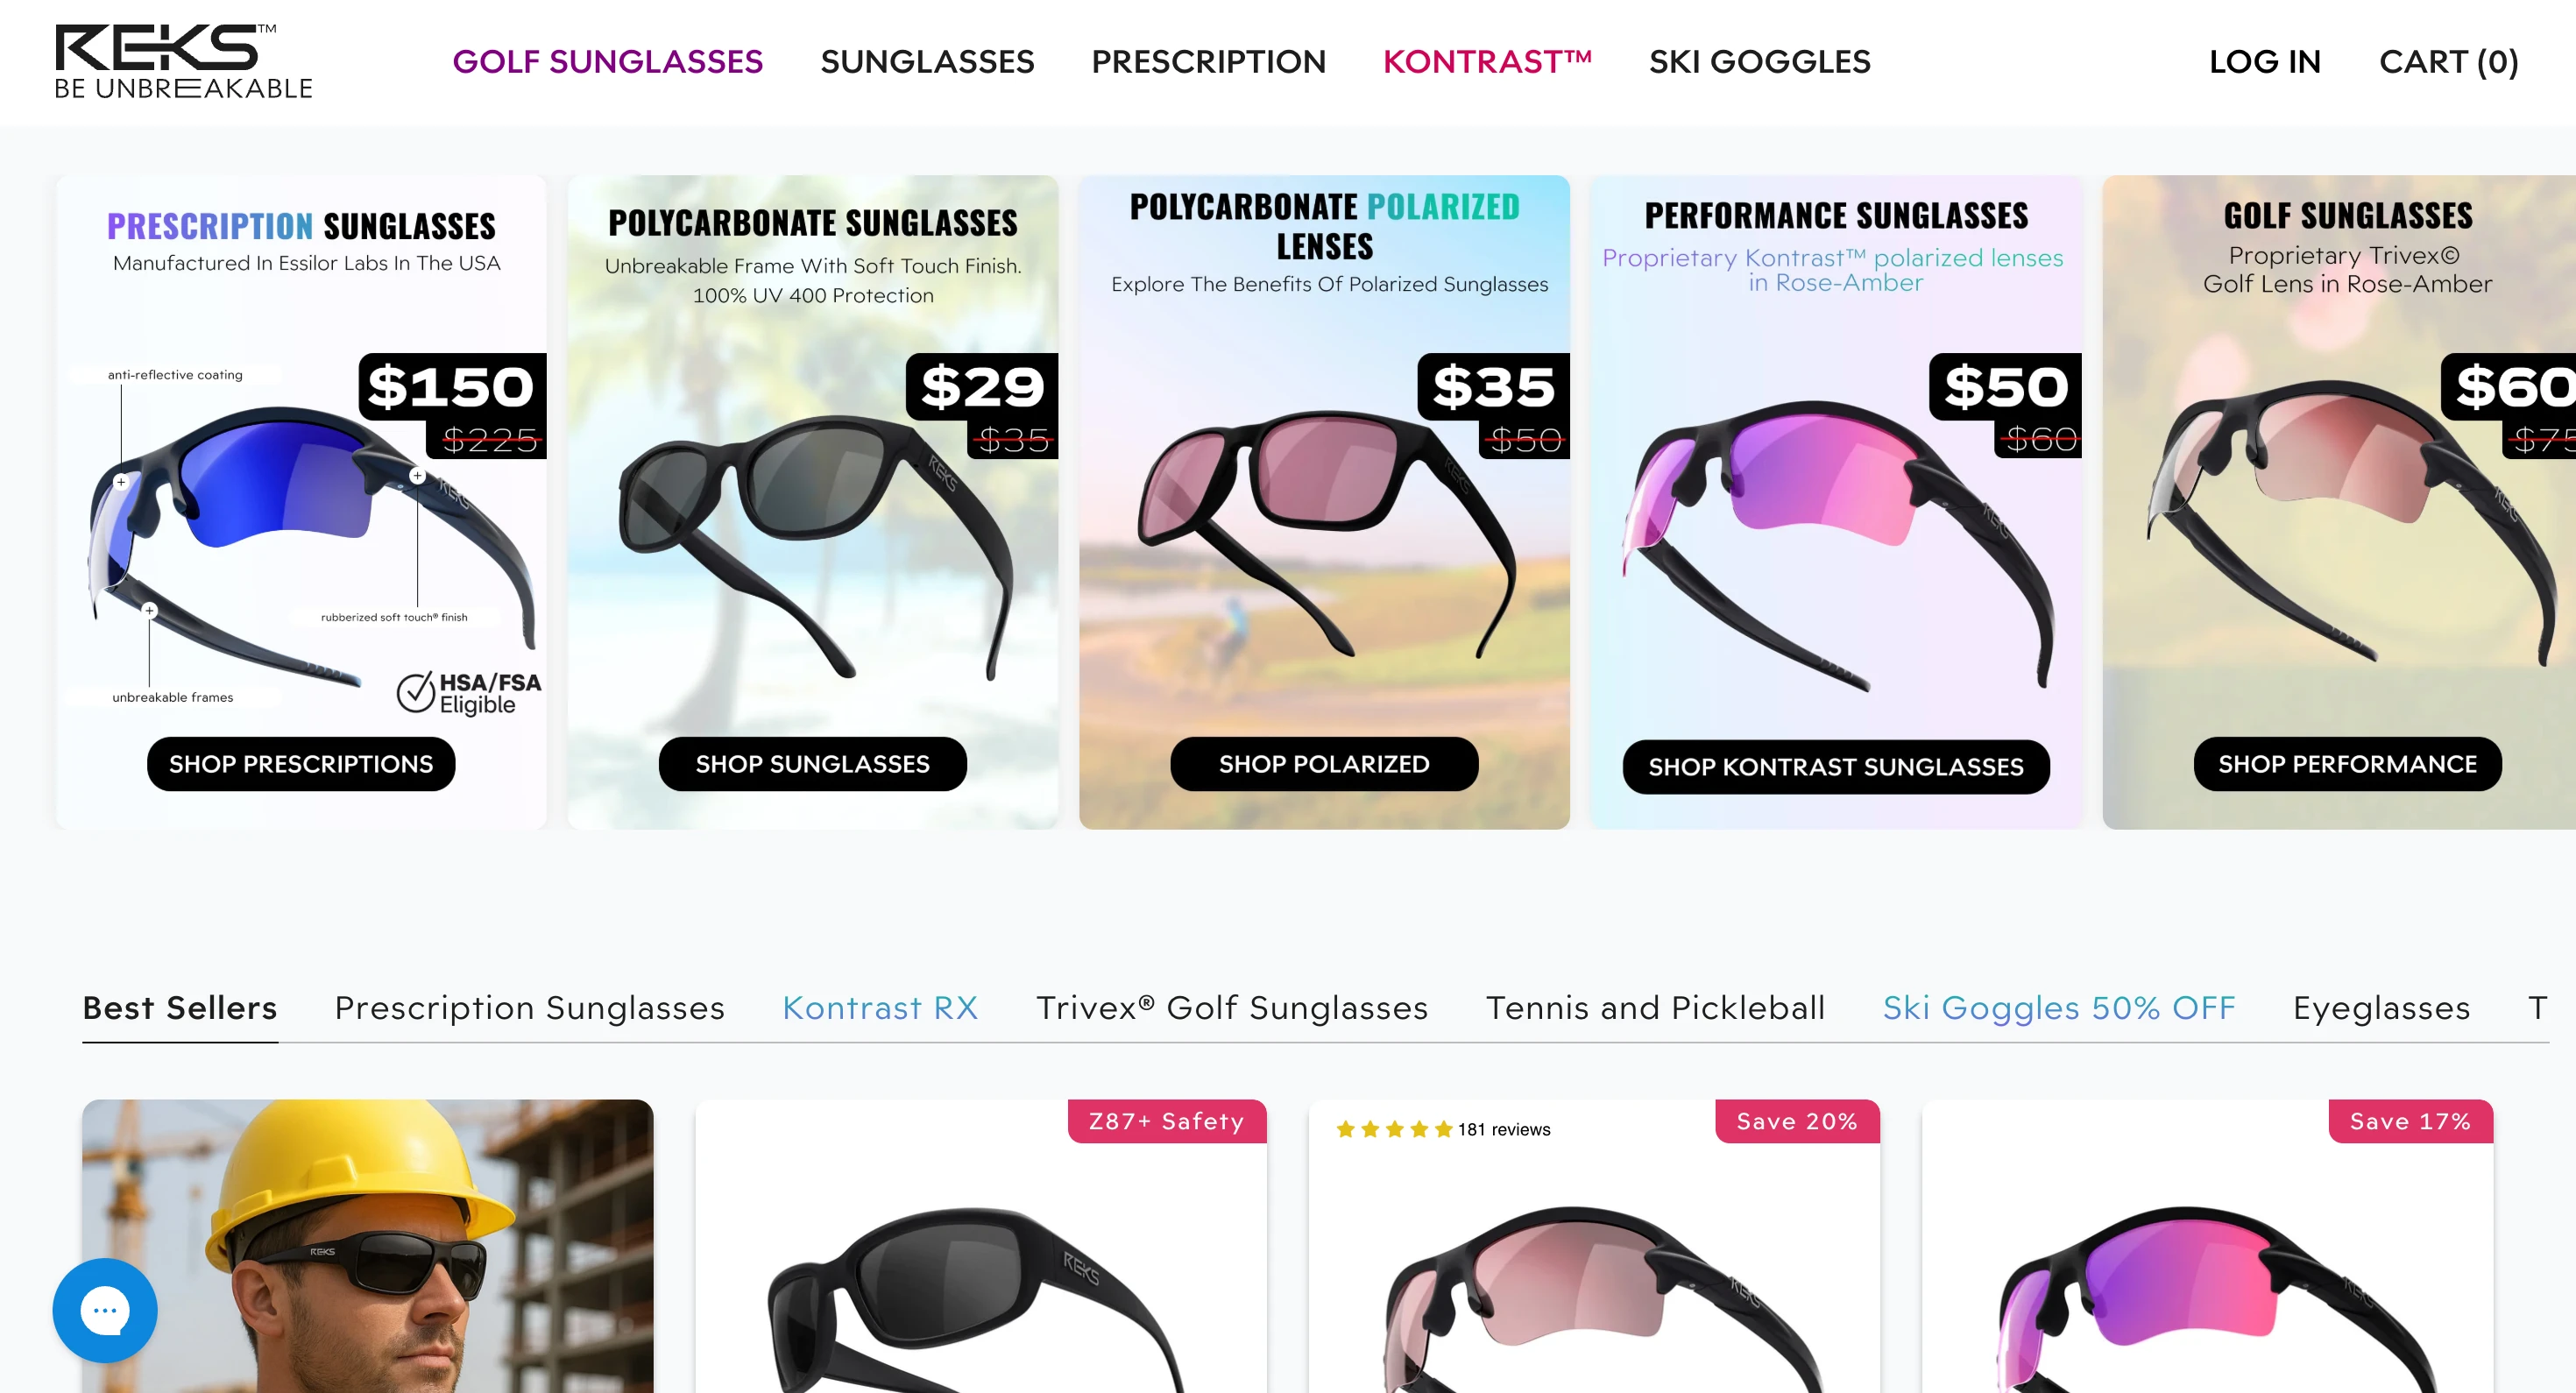Click the REKS Be Unbreakable logo
Viewport: 2576px width, 1393px height.
click(x=184, y=62)
